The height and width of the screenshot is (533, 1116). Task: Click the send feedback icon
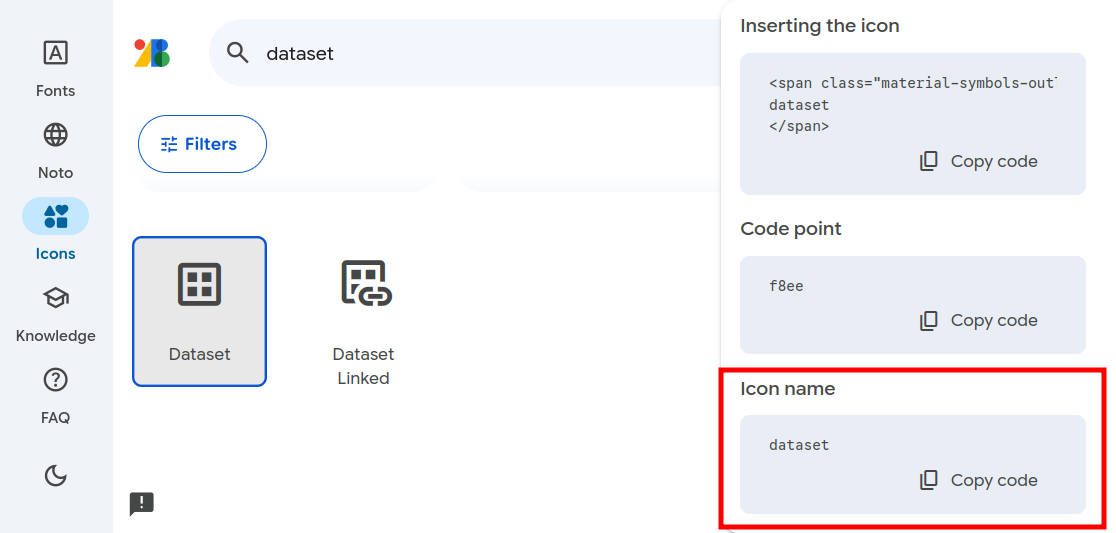point(142,504)
